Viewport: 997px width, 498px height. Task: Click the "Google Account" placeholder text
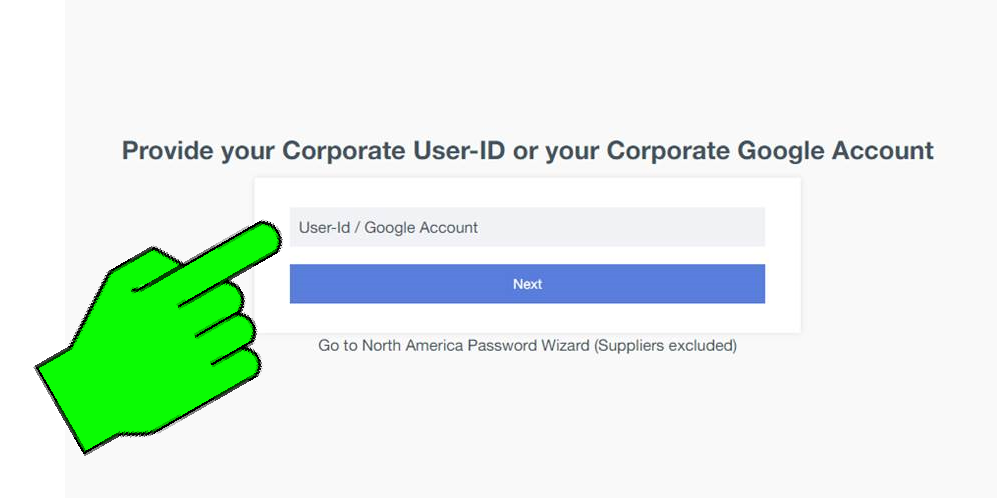pyautogui.click(x=421, y=228)
